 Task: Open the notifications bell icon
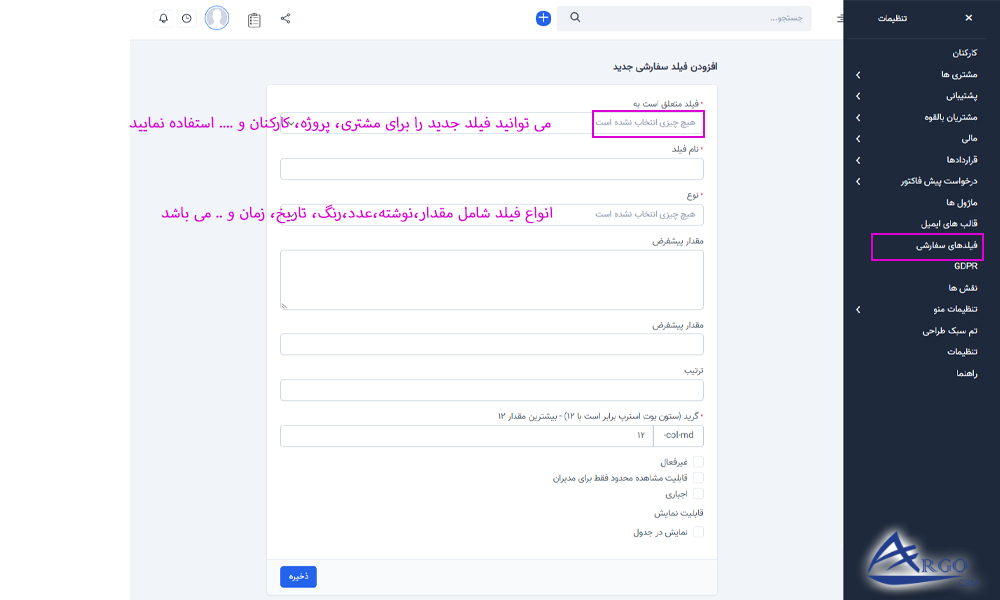pos(164,18)
